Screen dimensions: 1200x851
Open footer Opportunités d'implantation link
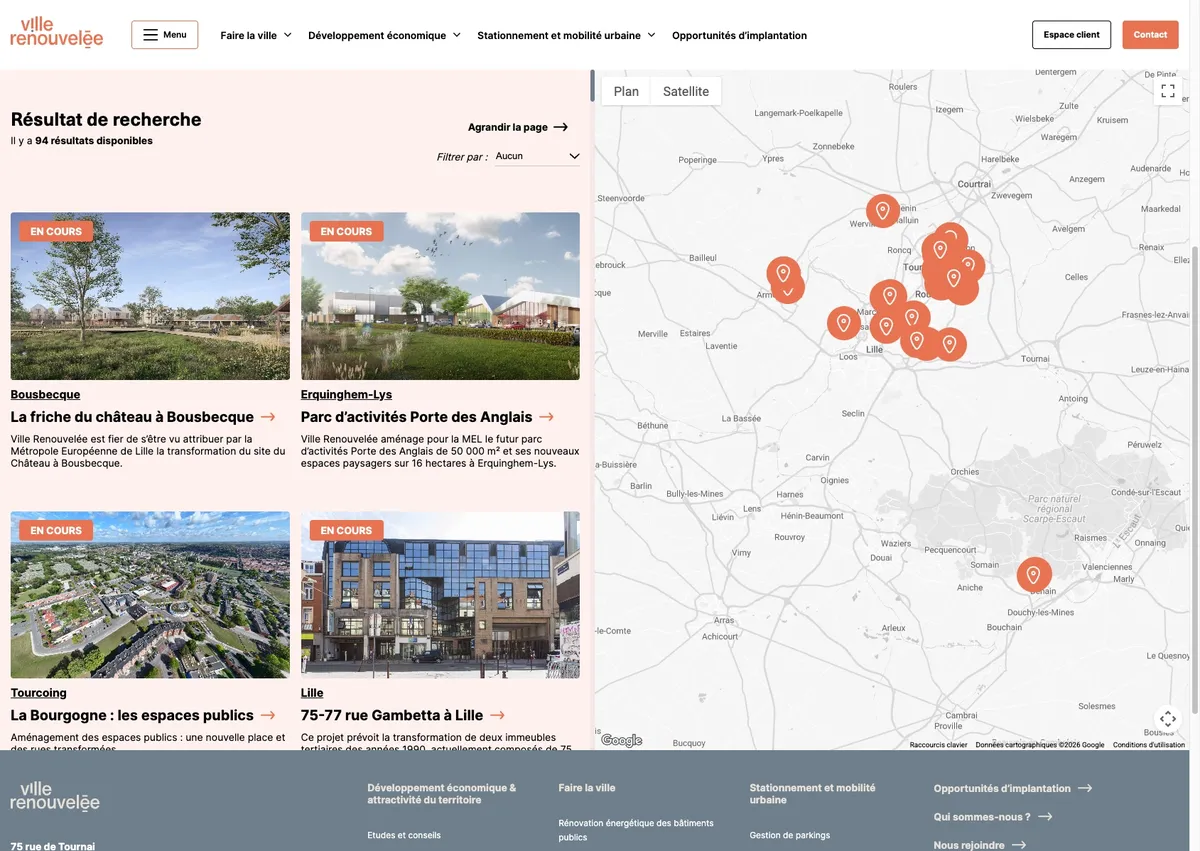(1012, 788)
